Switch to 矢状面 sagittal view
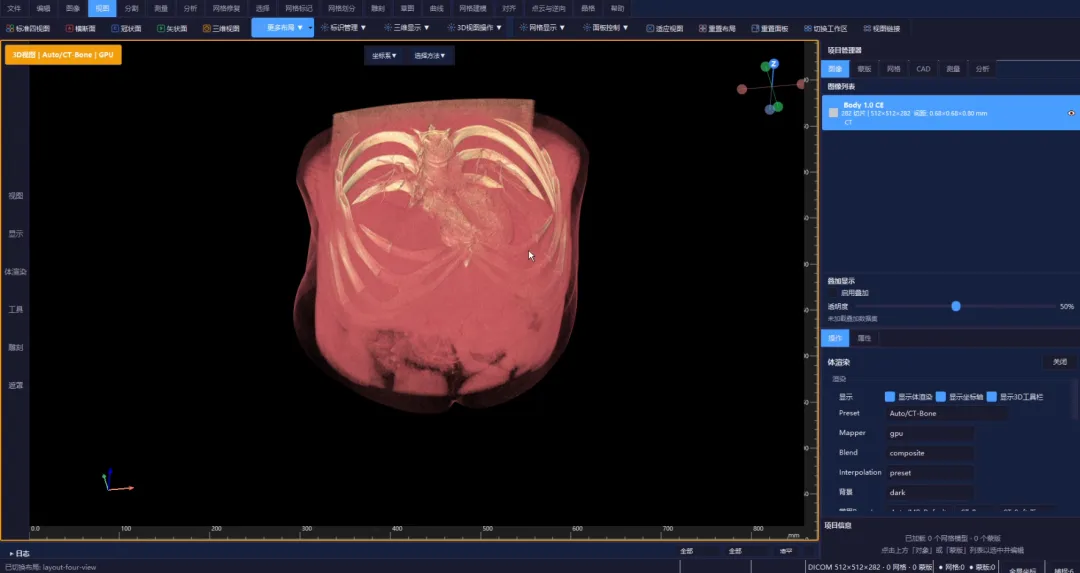This screenshot has width=1080, height=573. click(172, 28)
